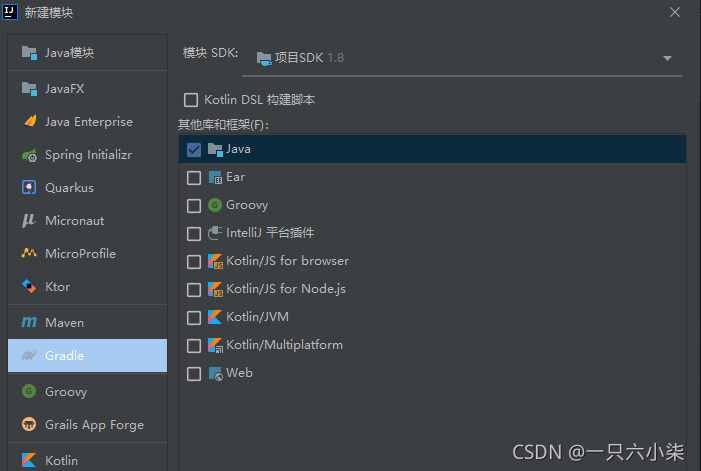
Task: Select the Java模块 icon in sidebar
Action: (29, 53)
